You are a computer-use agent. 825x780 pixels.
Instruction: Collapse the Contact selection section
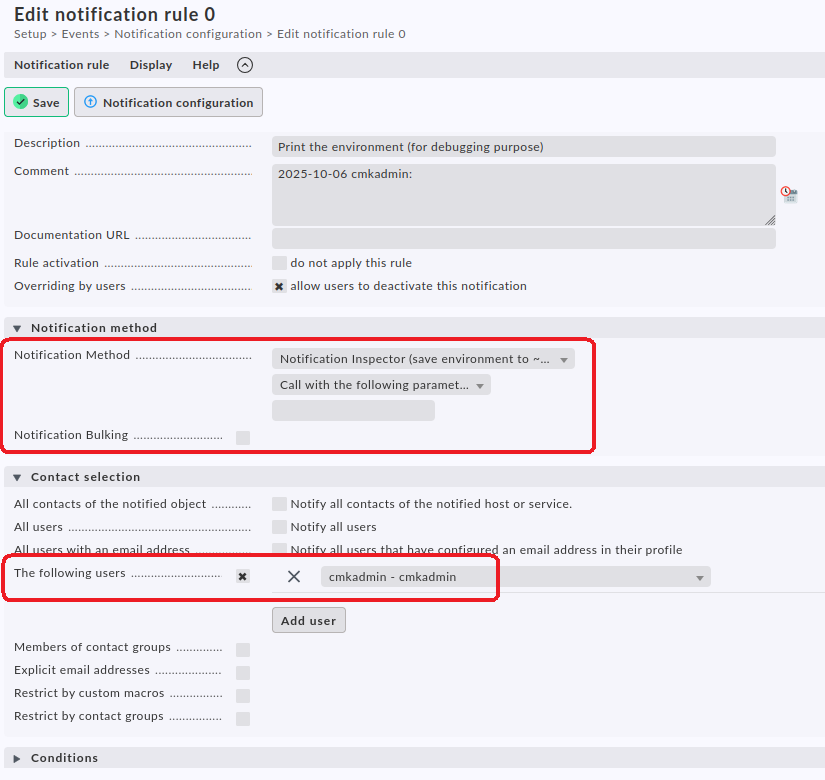(17, 478)
